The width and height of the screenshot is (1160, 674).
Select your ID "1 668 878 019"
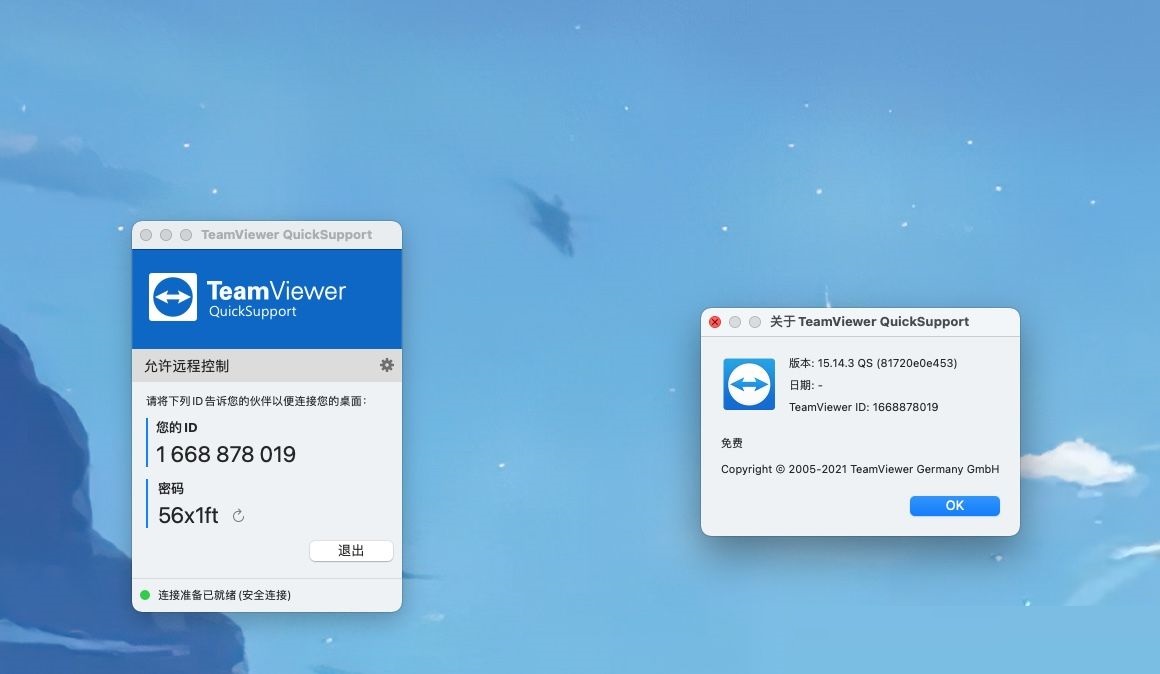pyautogui.click(x=225, y=454)
